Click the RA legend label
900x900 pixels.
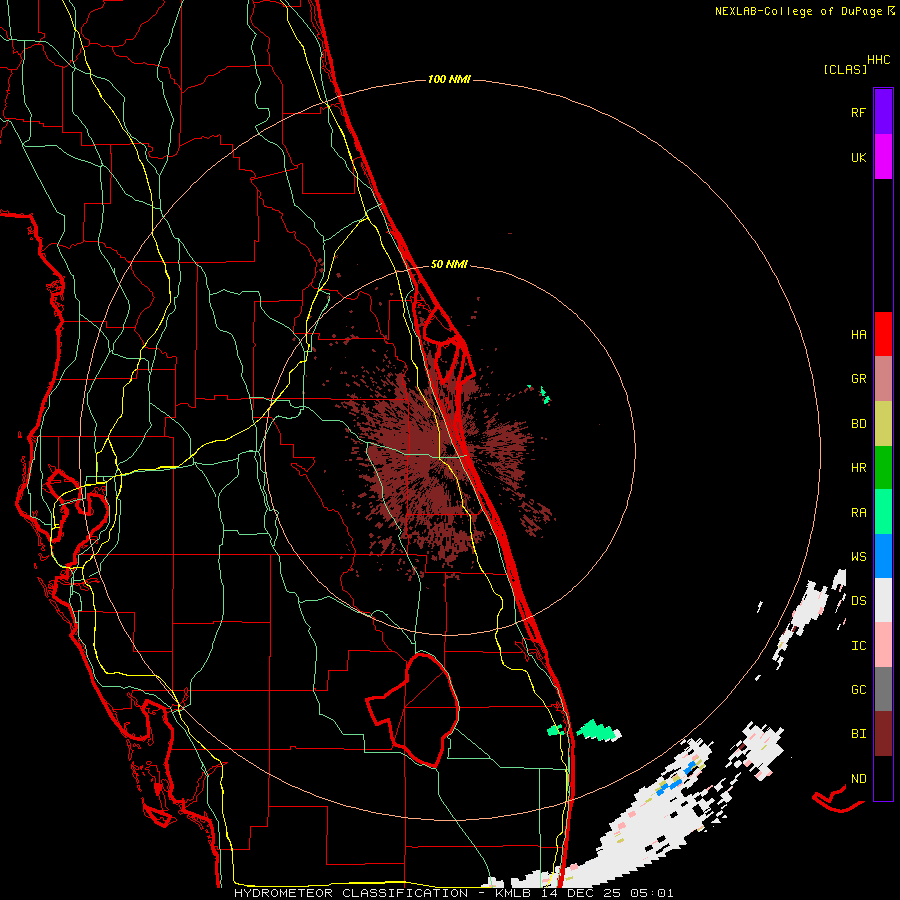tap(858, 513)
